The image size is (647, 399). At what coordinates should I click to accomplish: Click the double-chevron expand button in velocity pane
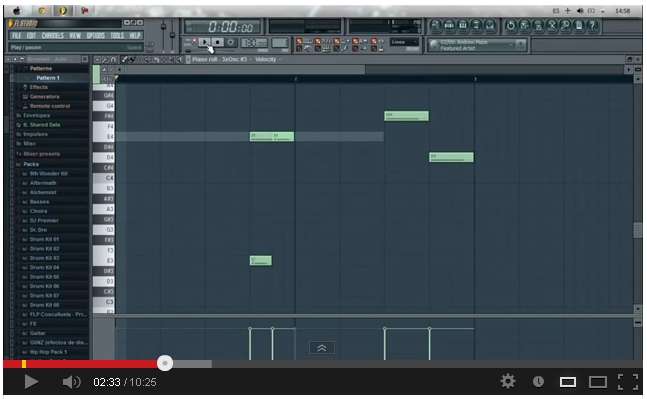point(322,348)
